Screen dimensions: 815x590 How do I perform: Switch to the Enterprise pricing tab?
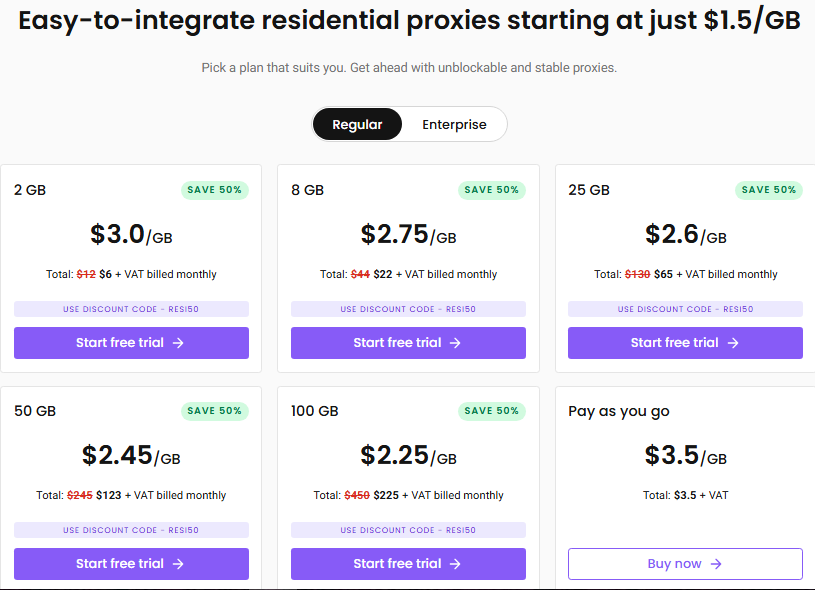(454, 125)
